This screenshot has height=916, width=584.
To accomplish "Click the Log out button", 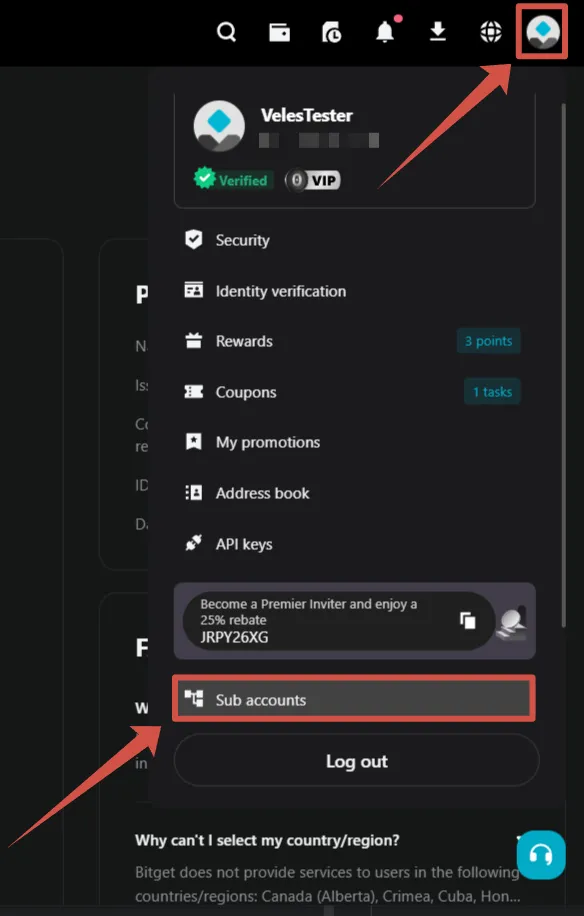I will click(x=356, y=760).
